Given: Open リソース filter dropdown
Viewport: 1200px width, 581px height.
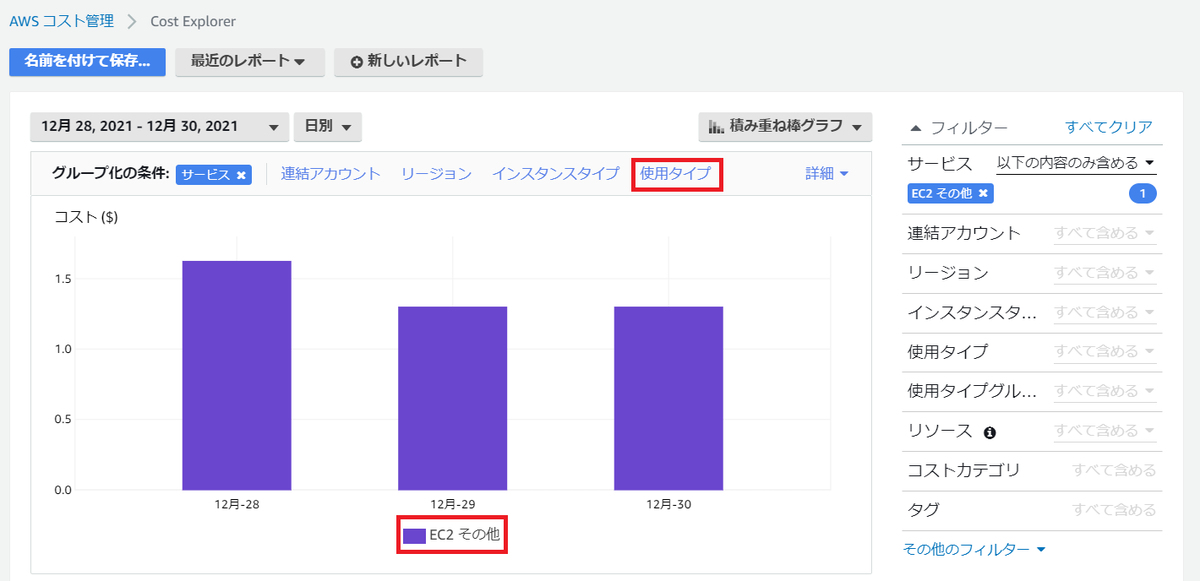Looking at the screenshot, I should (1105, 431).
